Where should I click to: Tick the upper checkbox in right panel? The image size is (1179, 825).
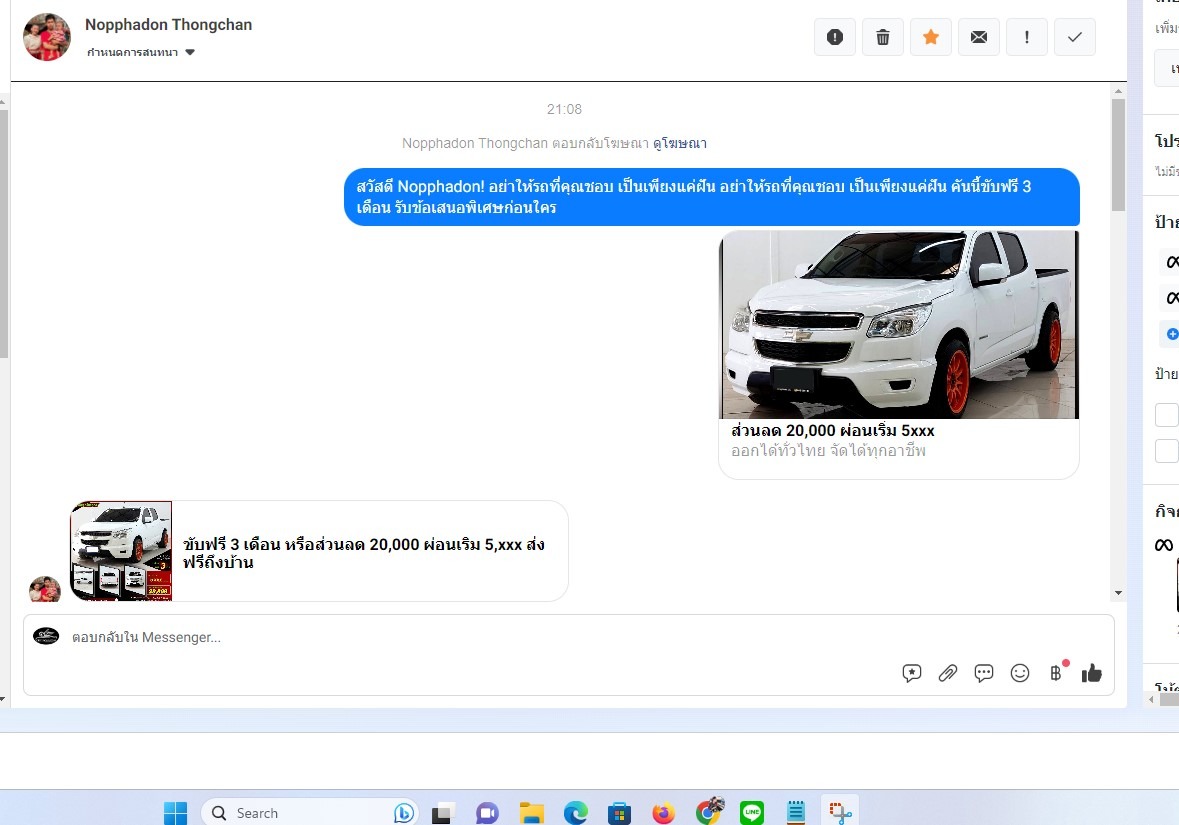1166,415
